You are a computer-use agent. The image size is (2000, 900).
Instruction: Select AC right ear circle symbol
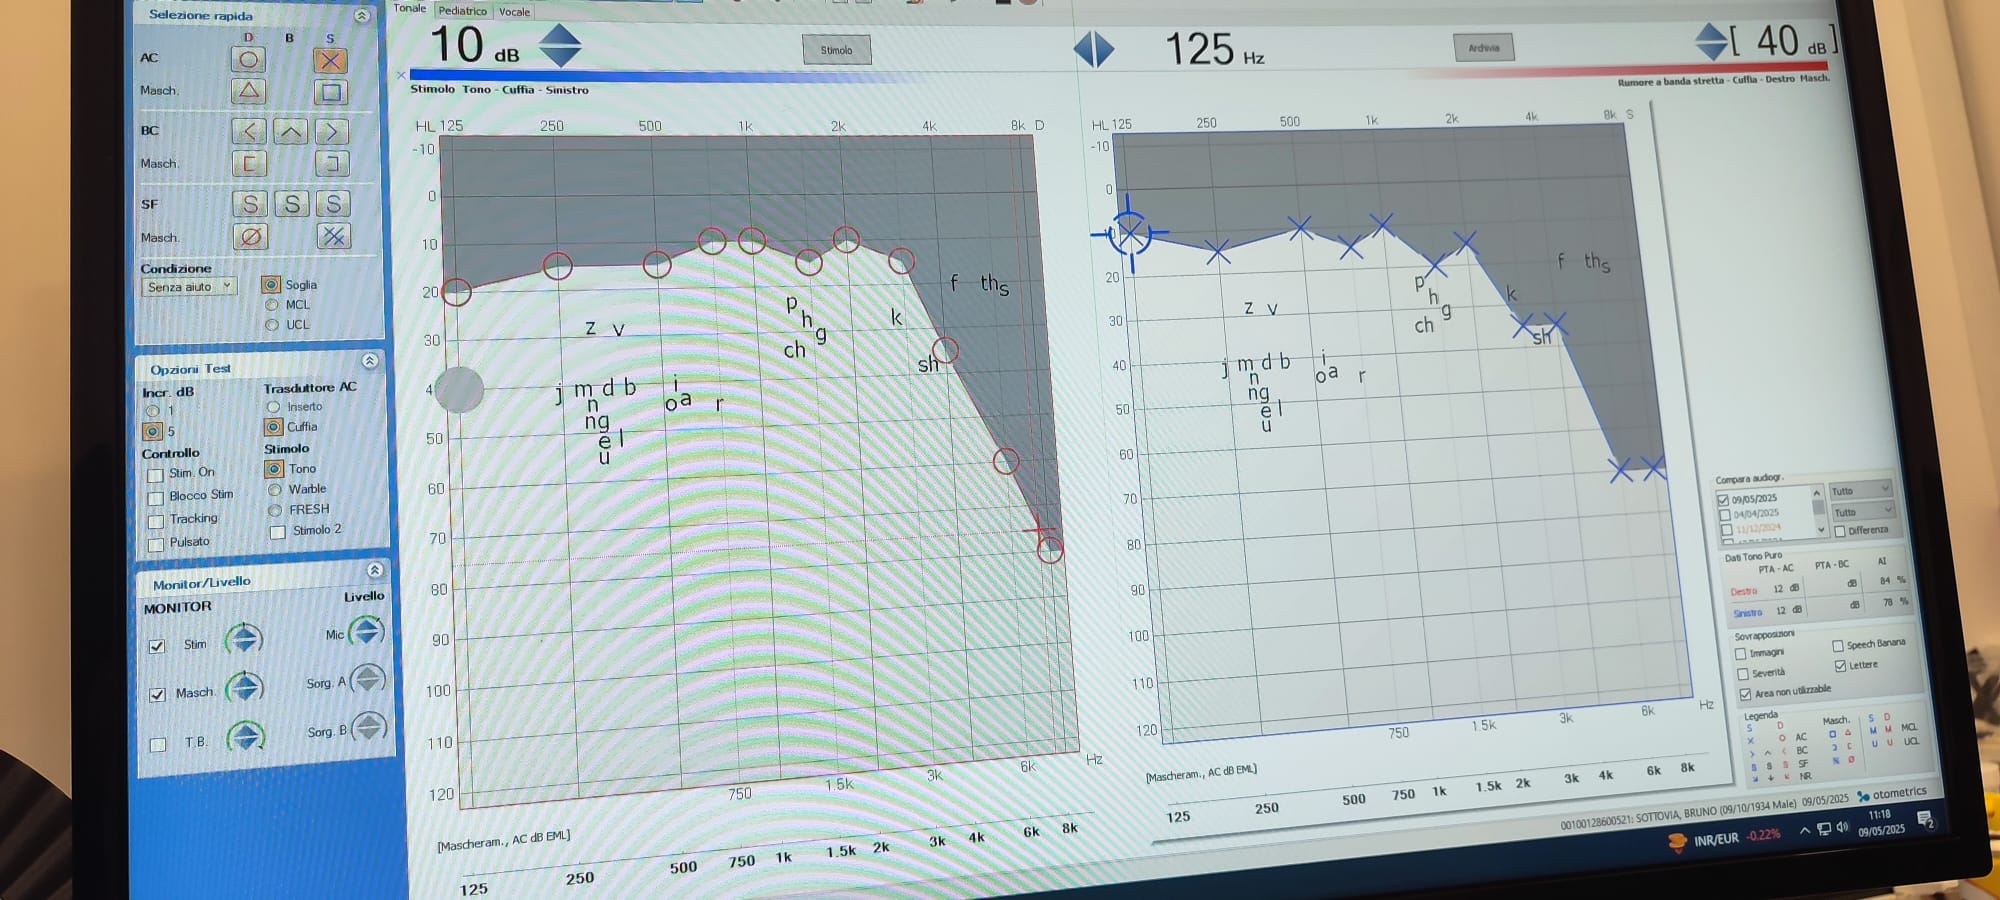[x=248, y=59]
